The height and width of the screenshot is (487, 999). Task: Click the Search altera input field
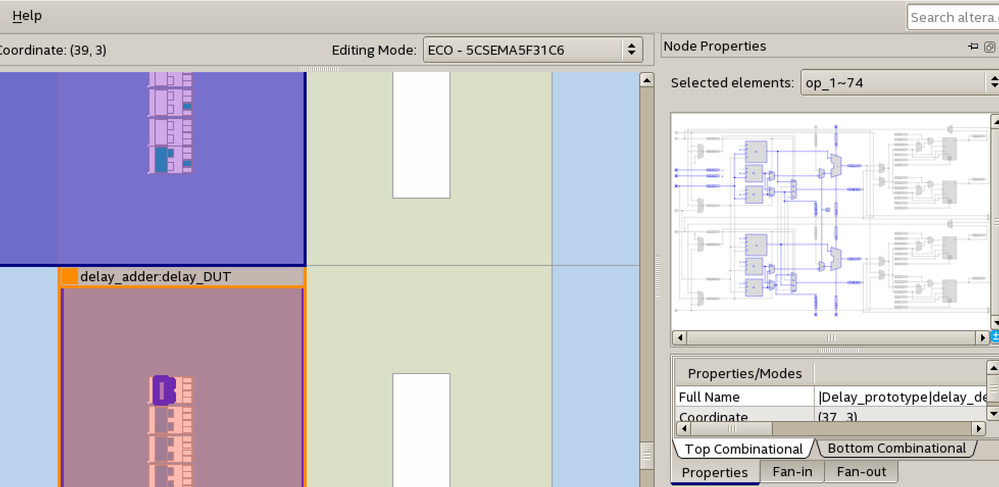click(x=953, y=17)
